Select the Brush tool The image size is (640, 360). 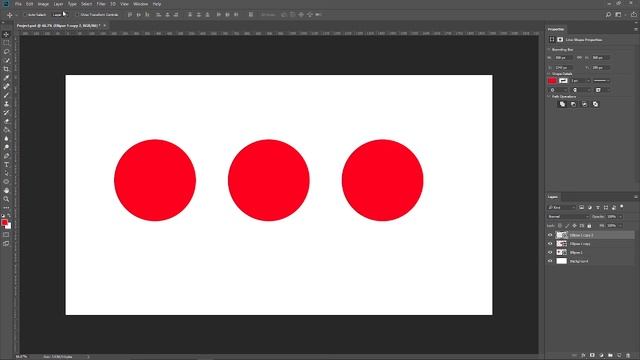coord(6,95)
